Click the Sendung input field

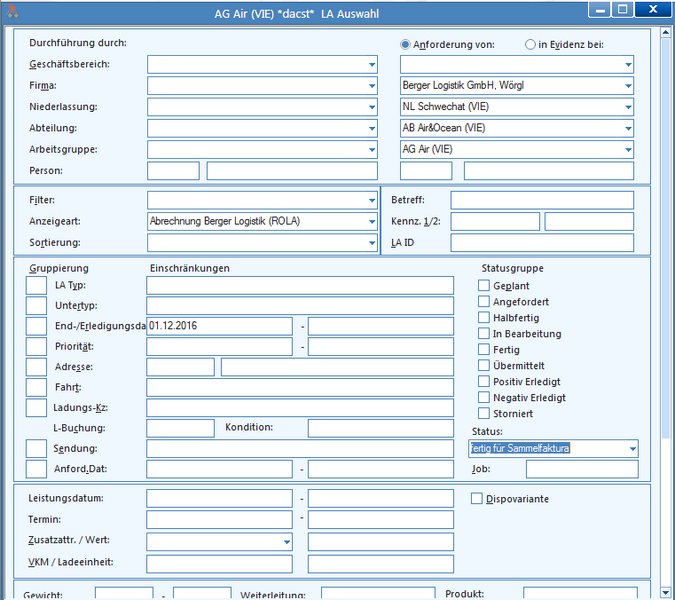click(x=300, y=448)
